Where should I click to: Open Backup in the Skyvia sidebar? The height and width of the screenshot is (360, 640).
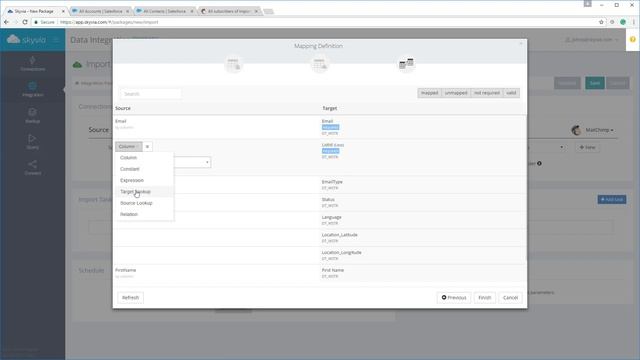pyautogui.click(x=33, y=116)
